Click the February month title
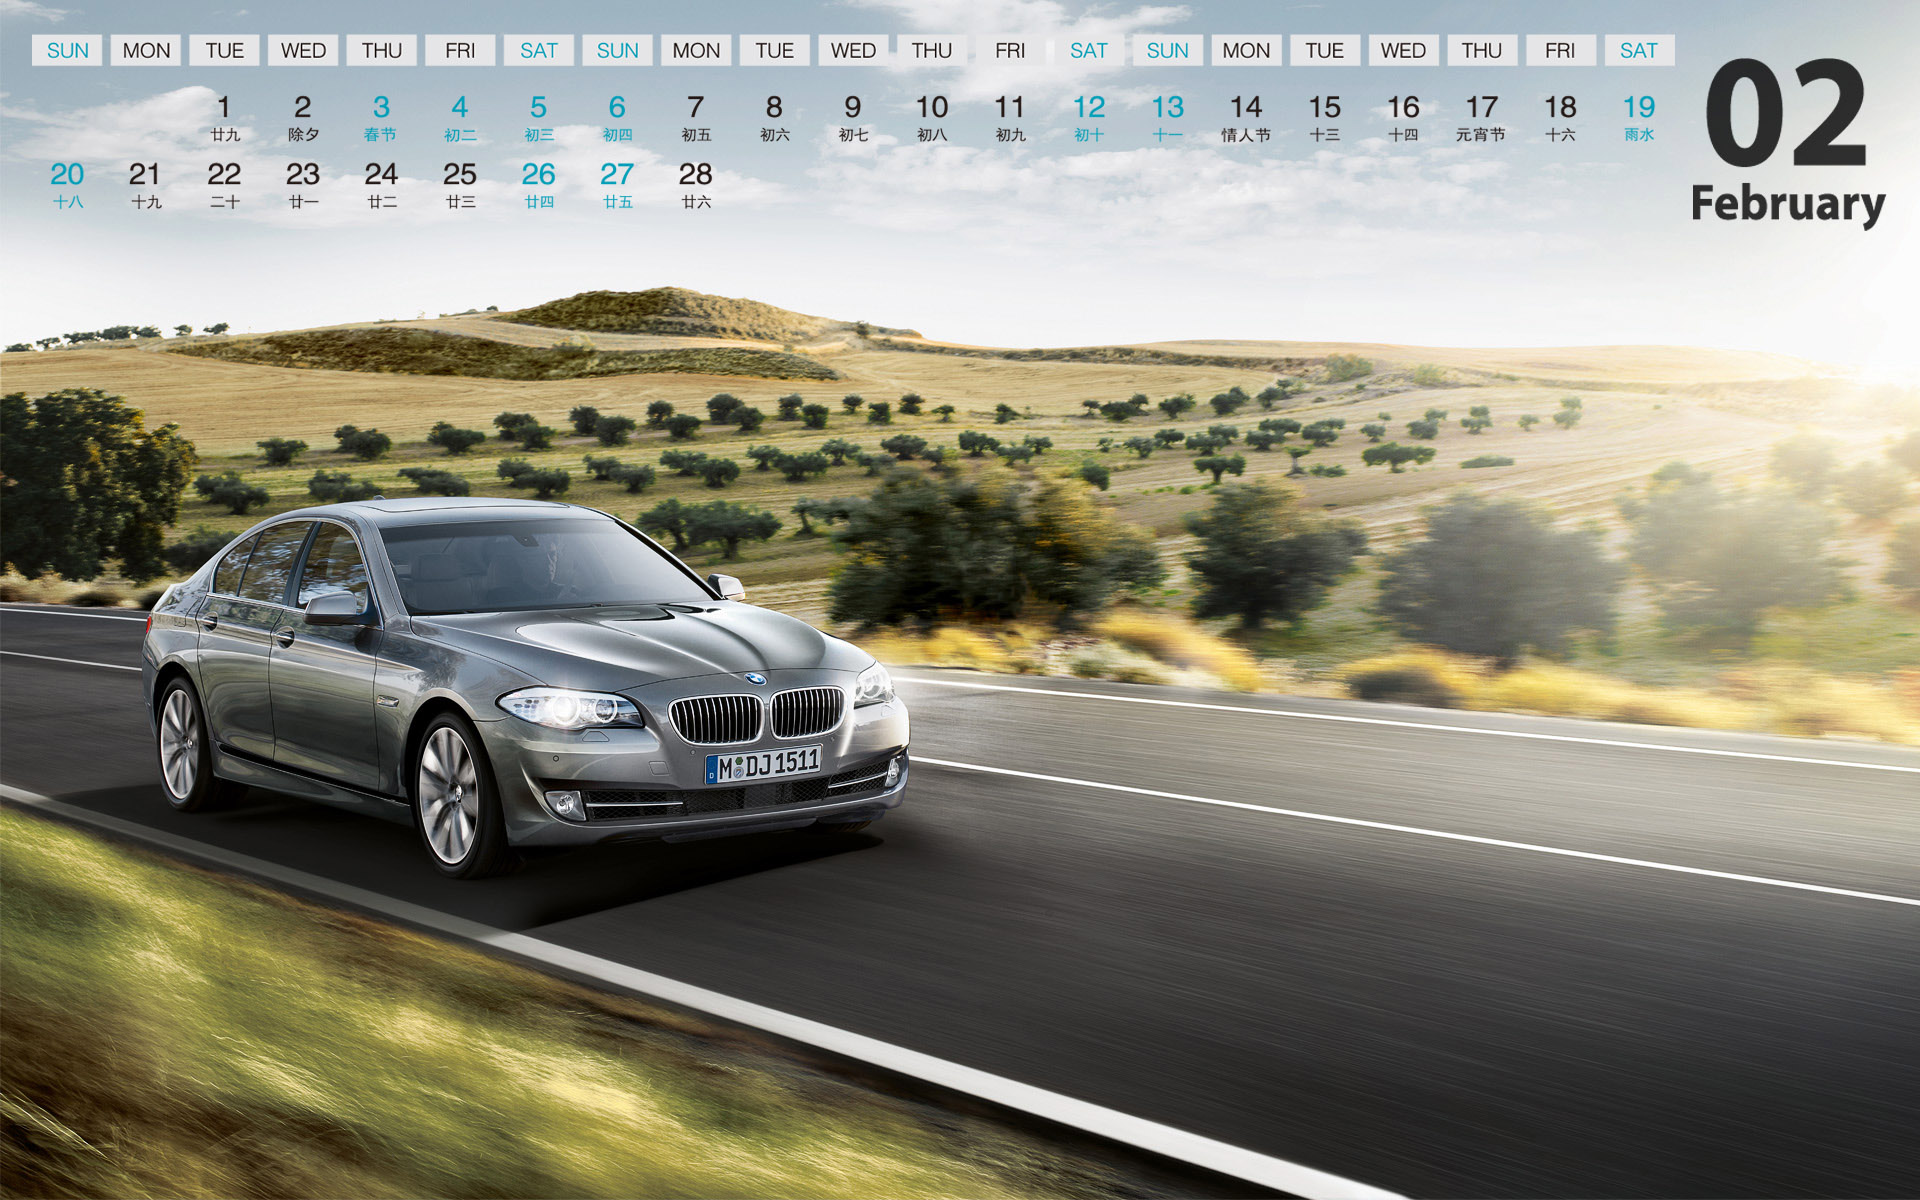This screenshot has width=1920, height=1200. click(1788, 205)
